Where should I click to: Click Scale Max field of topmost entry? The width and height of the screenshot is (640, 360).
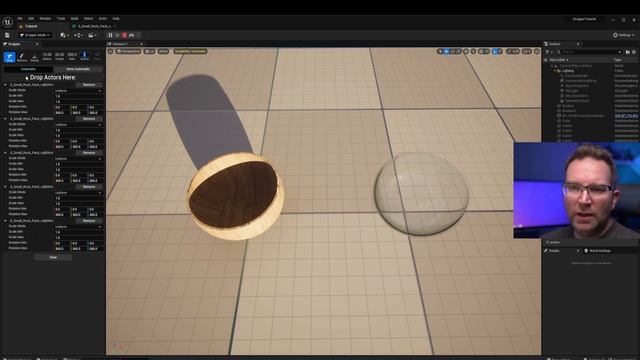(x=78, y=101)
